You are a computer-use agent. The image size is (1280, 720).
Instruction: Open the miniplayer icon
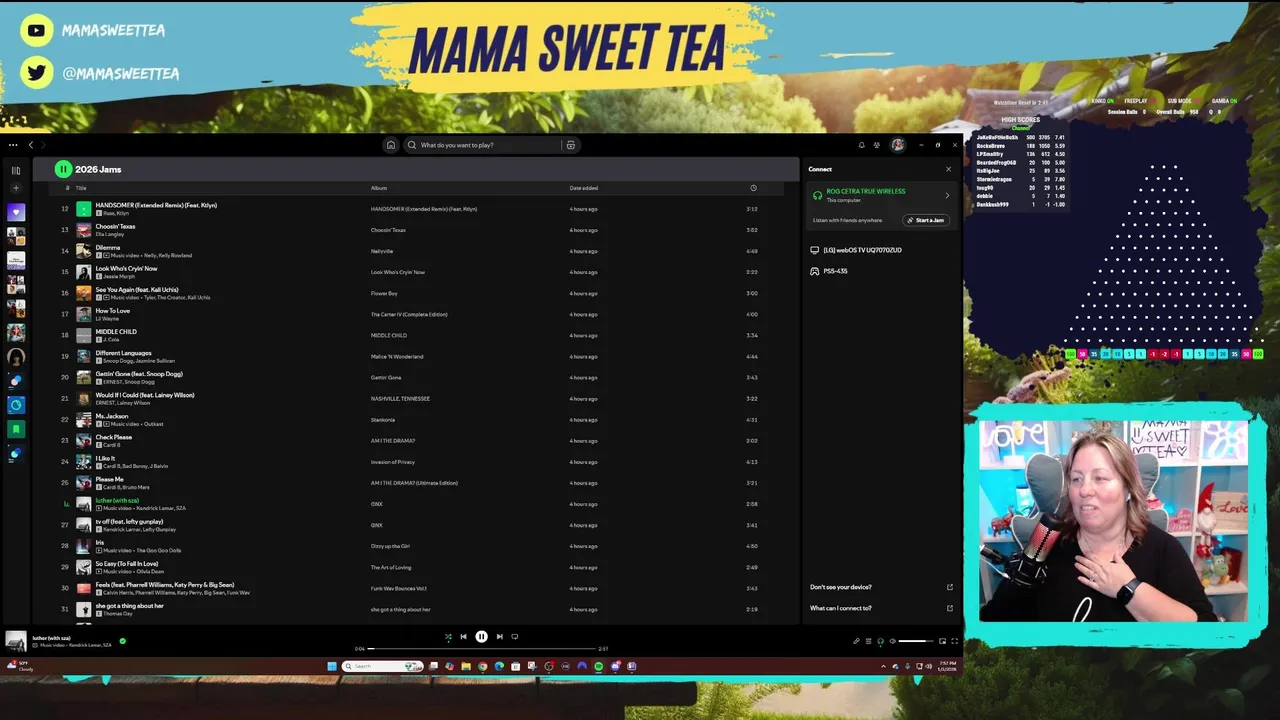942,641
